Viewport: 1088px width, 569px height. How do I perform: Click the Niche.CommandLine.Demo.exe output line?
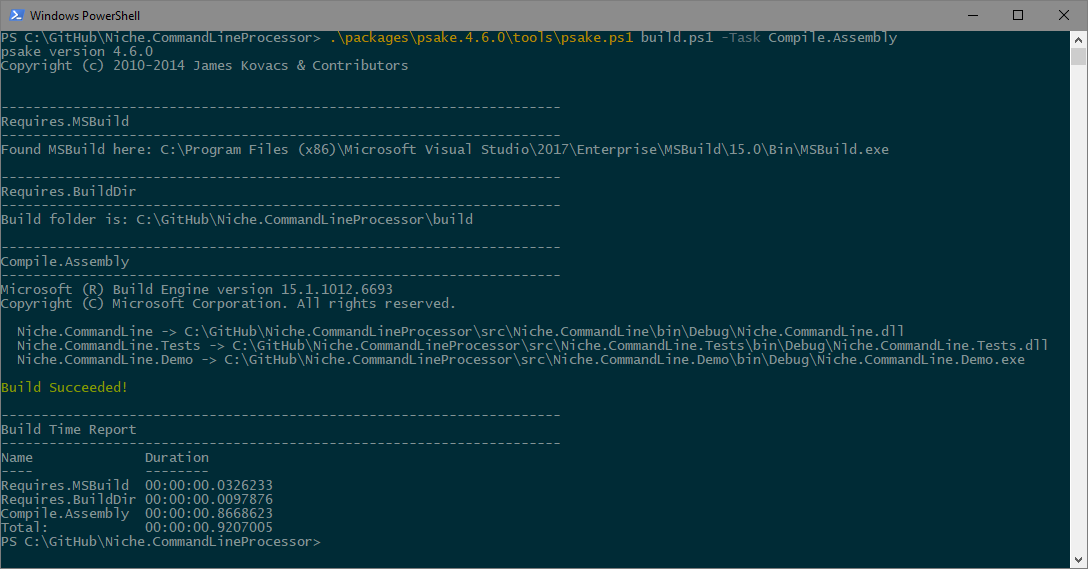520,359
